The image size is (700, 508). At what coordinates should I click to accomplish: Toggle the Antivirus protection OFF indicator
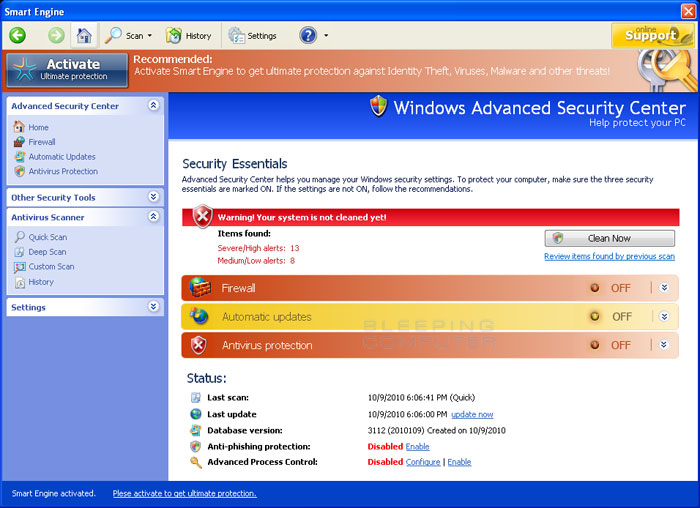point(594,345)
